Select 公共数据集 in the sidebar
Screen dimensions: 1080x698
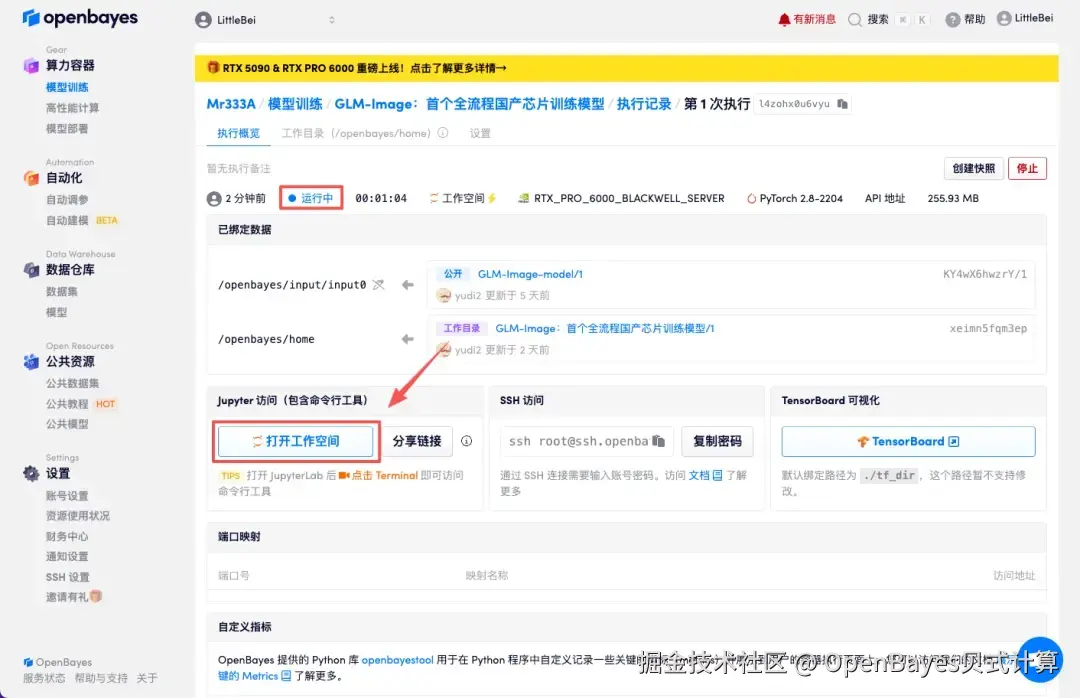tap(72, 383)
